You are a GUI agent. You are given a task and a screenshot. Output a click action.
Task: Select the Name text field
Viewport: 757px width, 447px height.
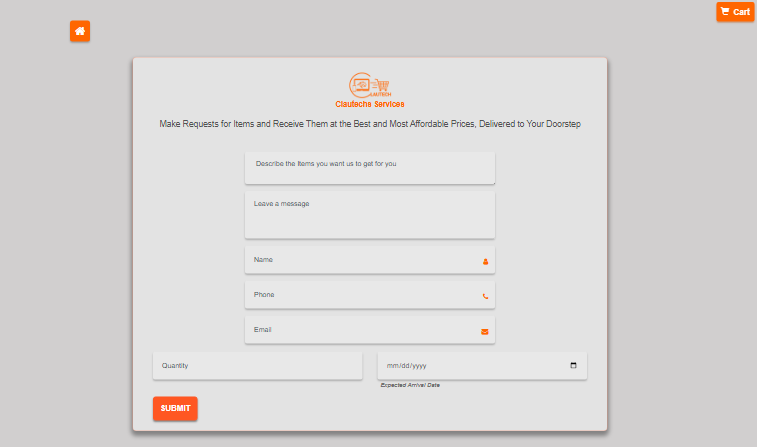(360, 260)
